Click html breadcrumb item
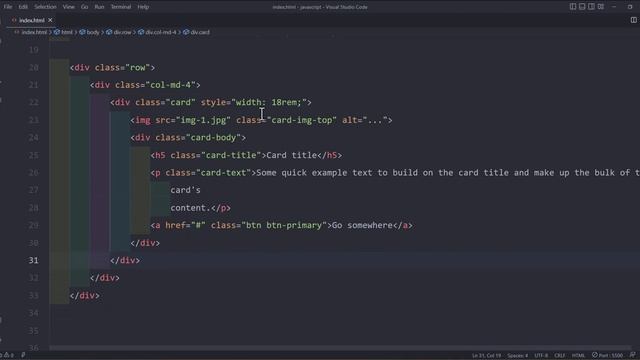The height and width of the screenshot is (360, 640). coord(67,32)
